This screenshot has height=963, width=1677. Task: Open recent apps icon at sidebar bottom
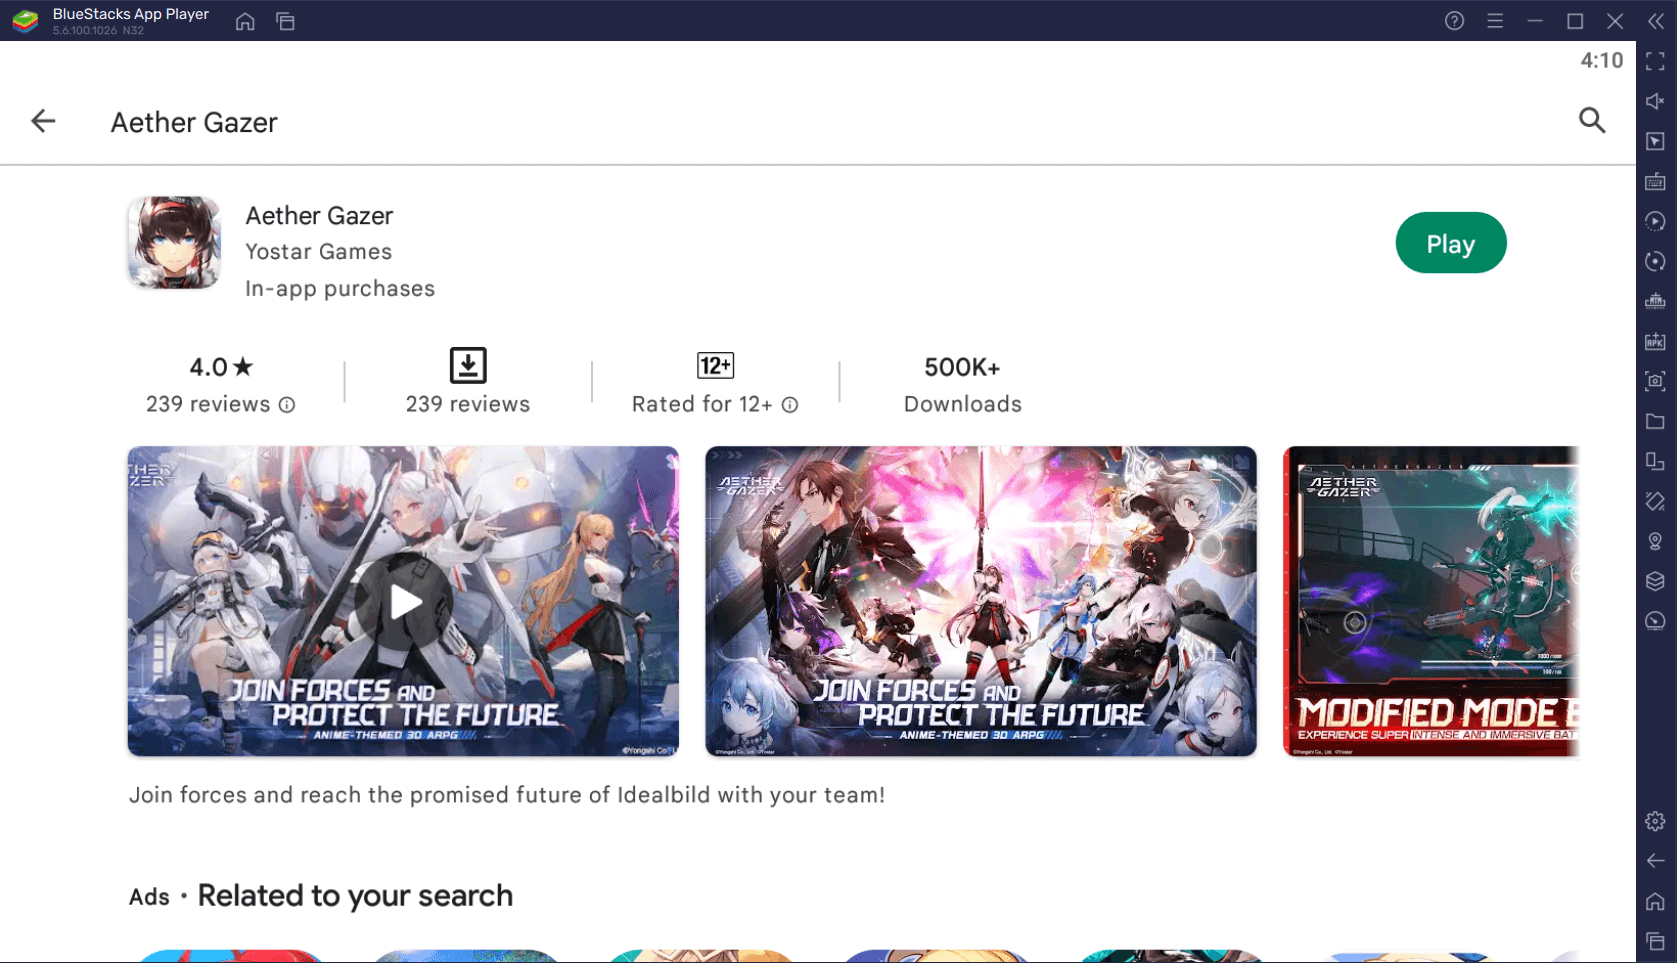(1655, 942)
